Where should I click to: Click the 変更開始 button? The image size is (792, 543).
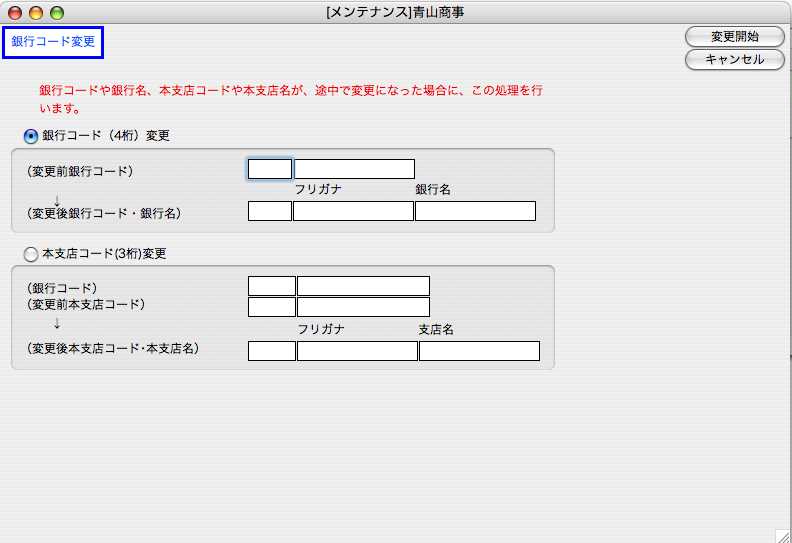pos(734,36)
